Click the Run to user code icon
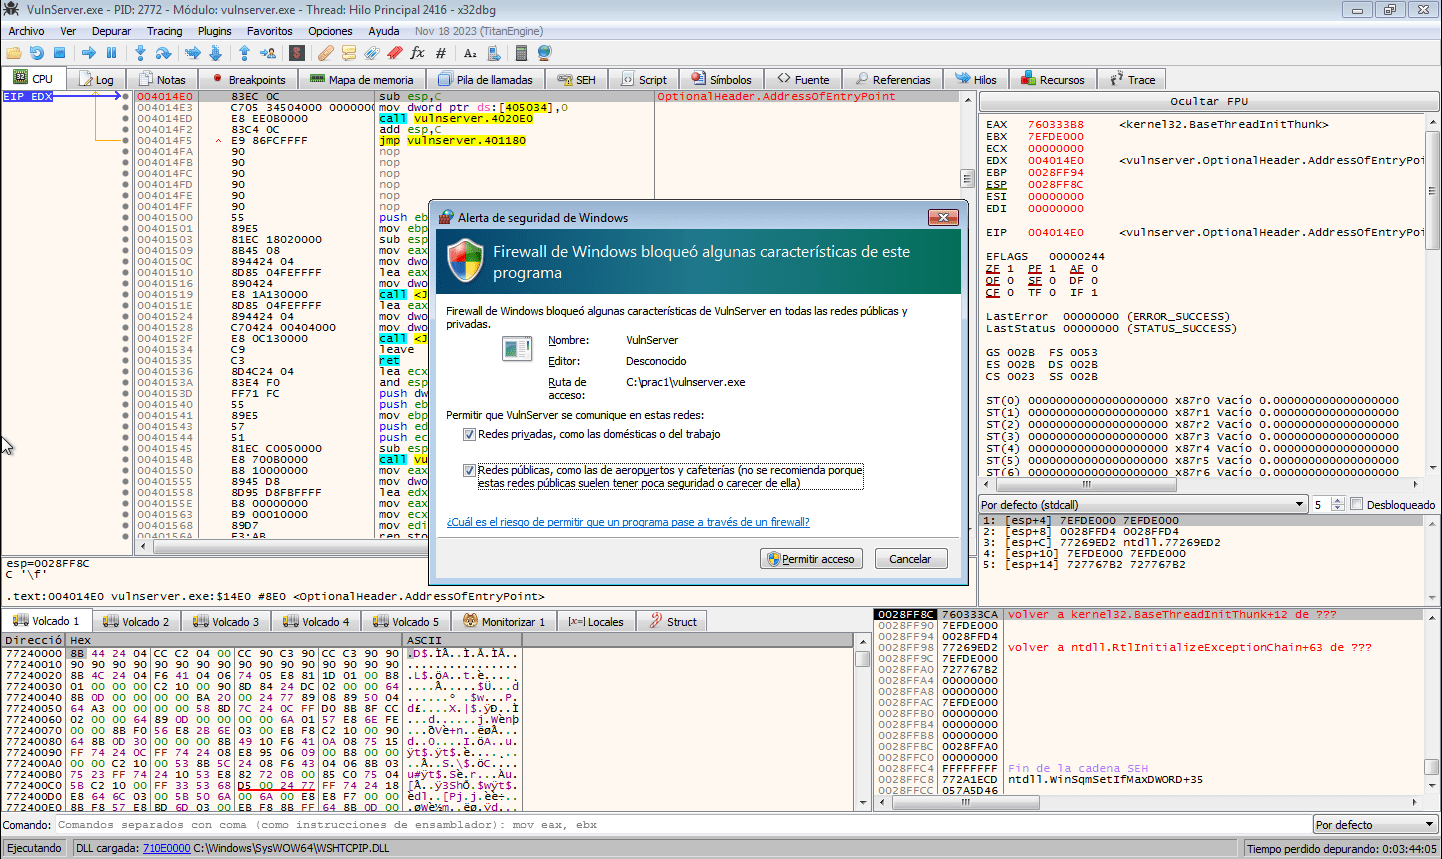The width and height of the screenshot is (1442, 859). click(x=268, y=53)
